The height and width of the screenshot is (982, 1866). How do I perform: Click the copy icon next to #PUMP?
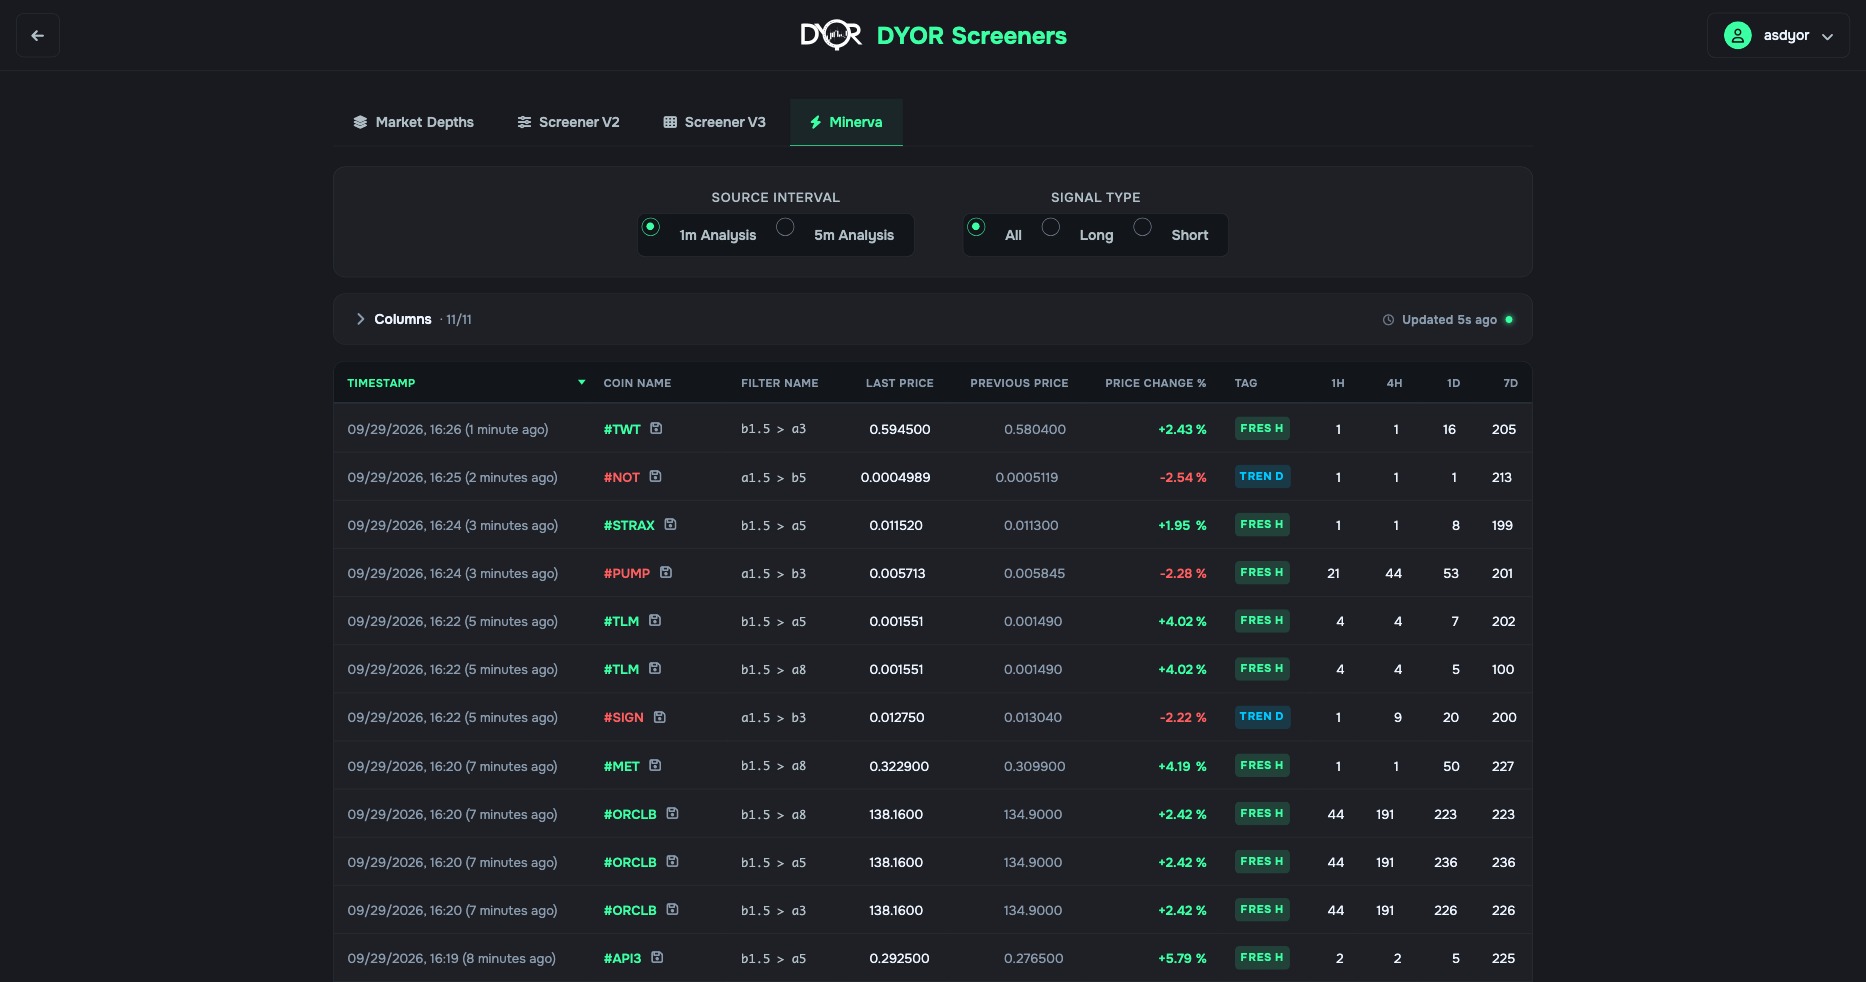[x=665, y=572]
